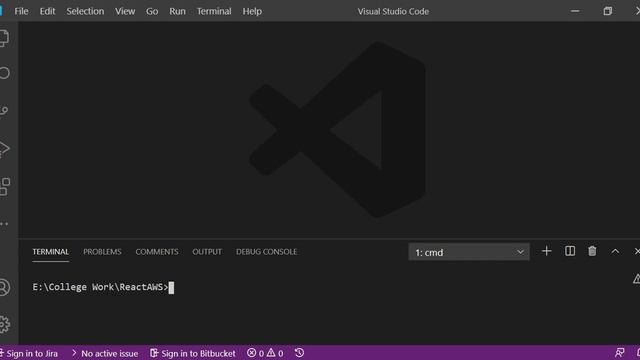Switch to the COMMENTS panel tab
Viewport: 640px width, 360px height.
(157, 252)
